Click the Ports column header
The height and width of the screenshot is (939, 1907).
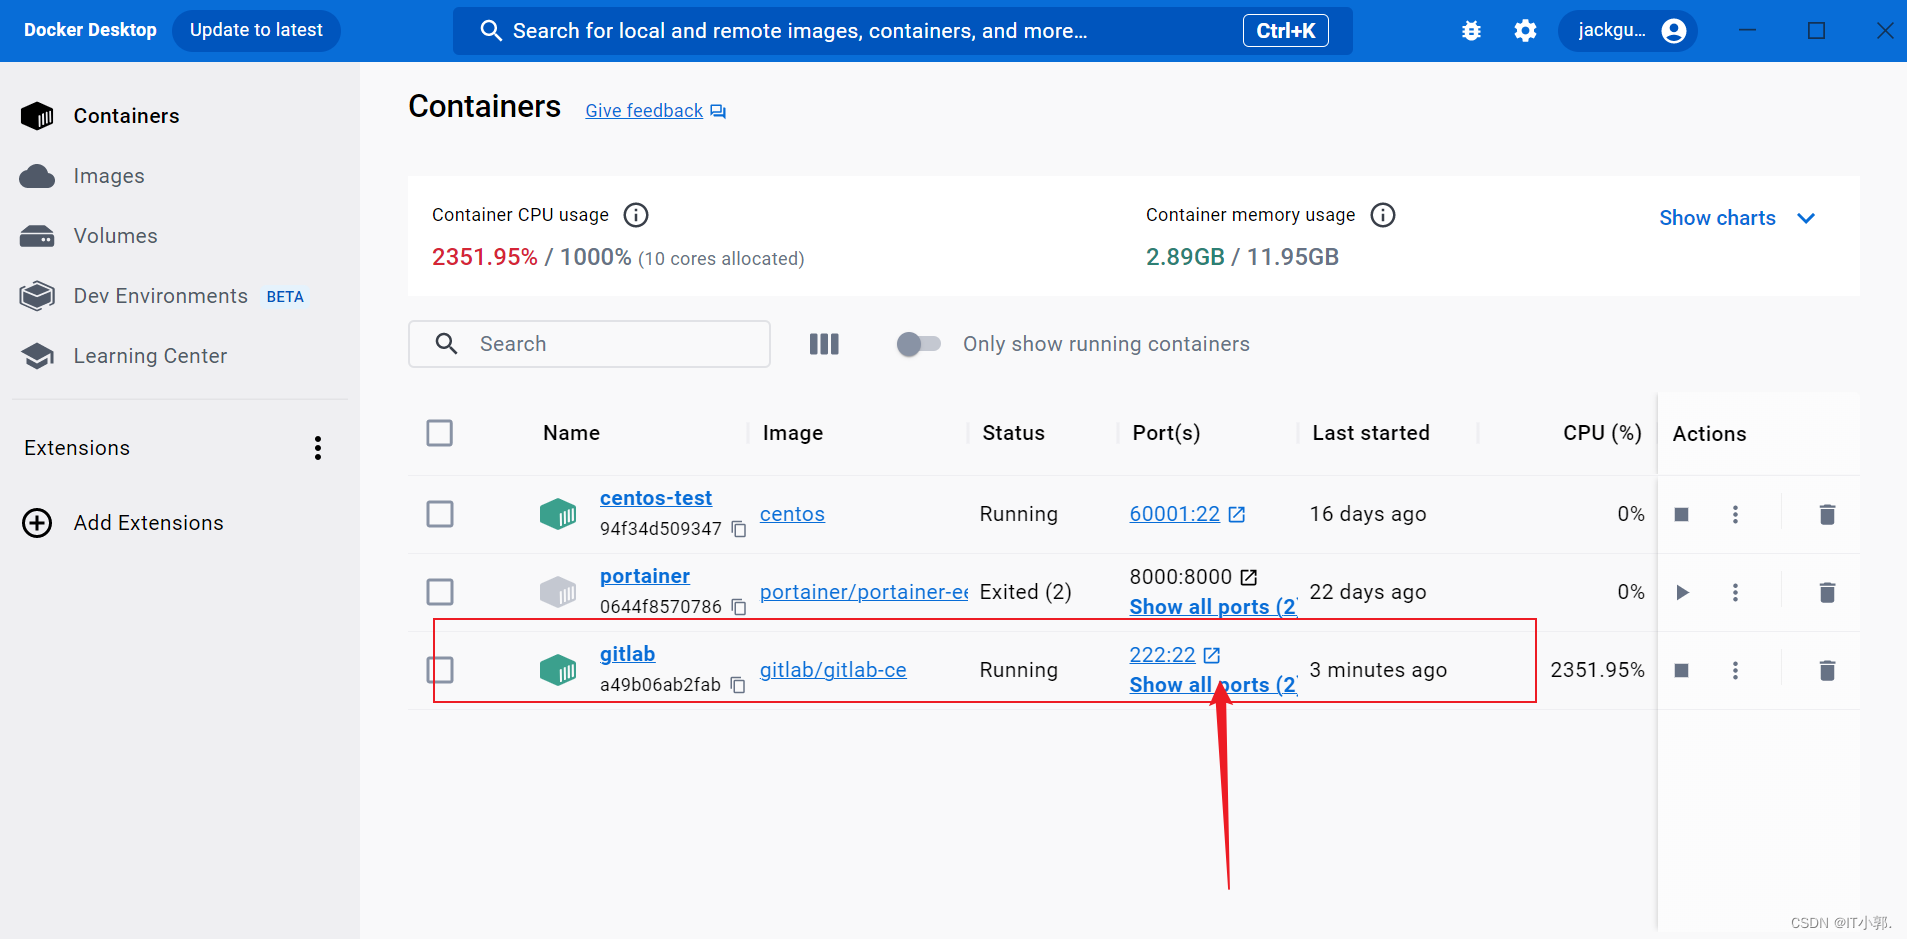pyautogui.click(x=1166, y=433)
